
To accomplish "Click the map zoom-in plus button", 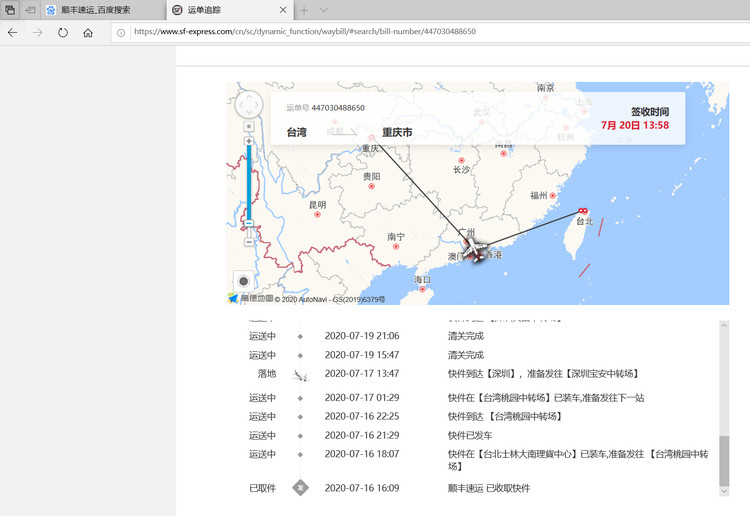I will (x=249, y=141).
